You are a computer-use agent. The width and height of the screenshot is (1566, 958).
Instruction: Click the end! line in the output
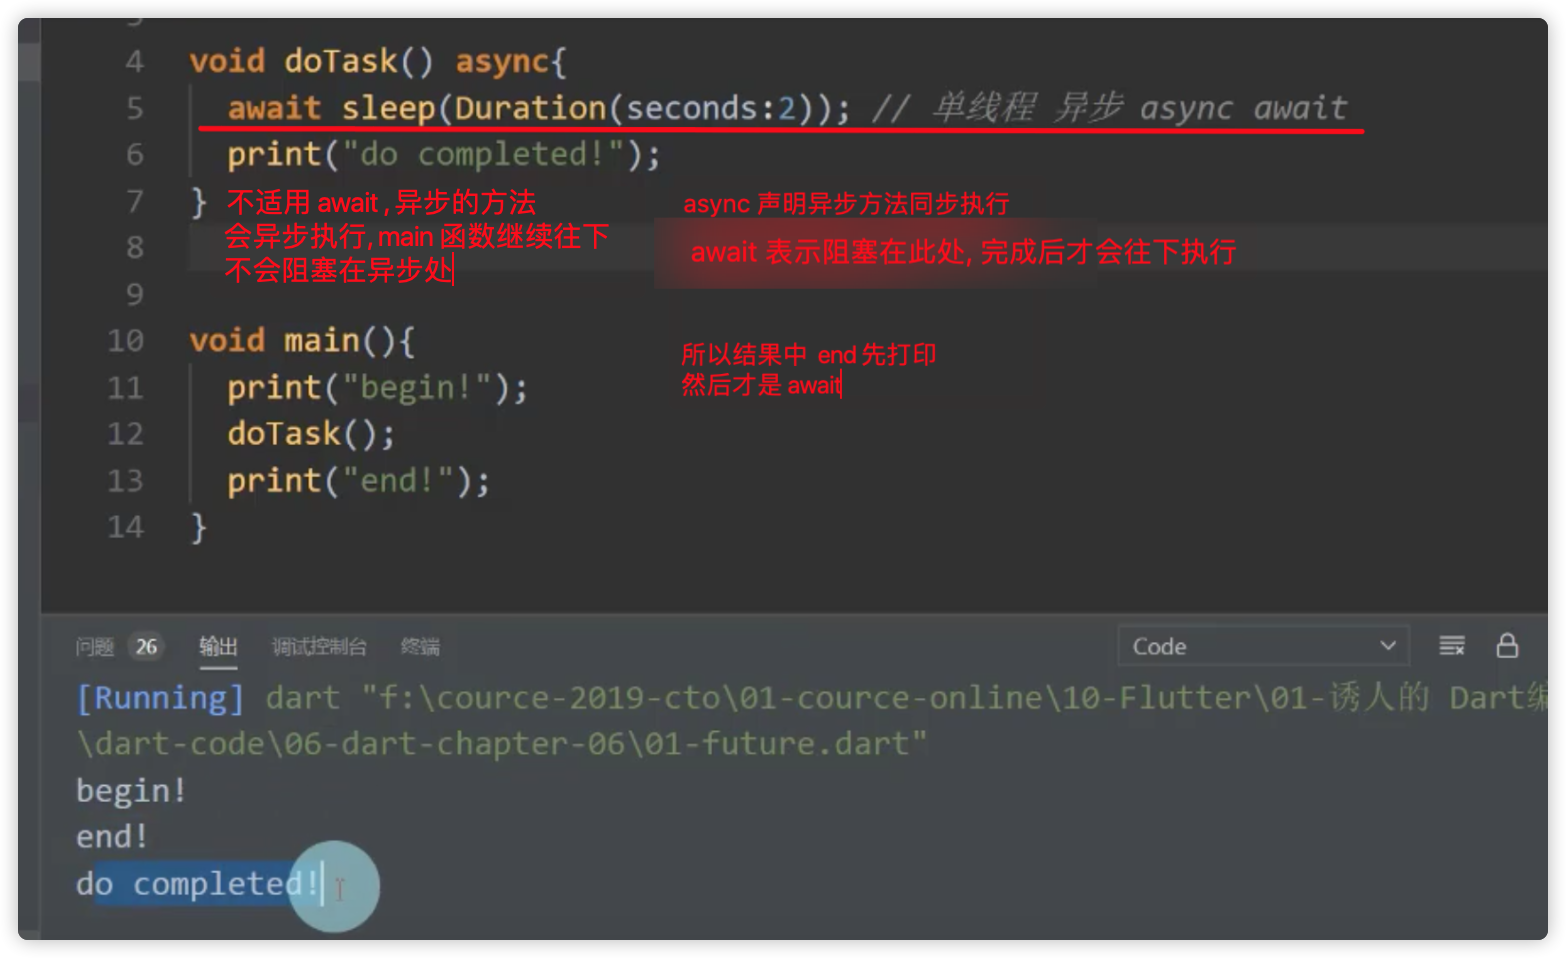(112, 837)
